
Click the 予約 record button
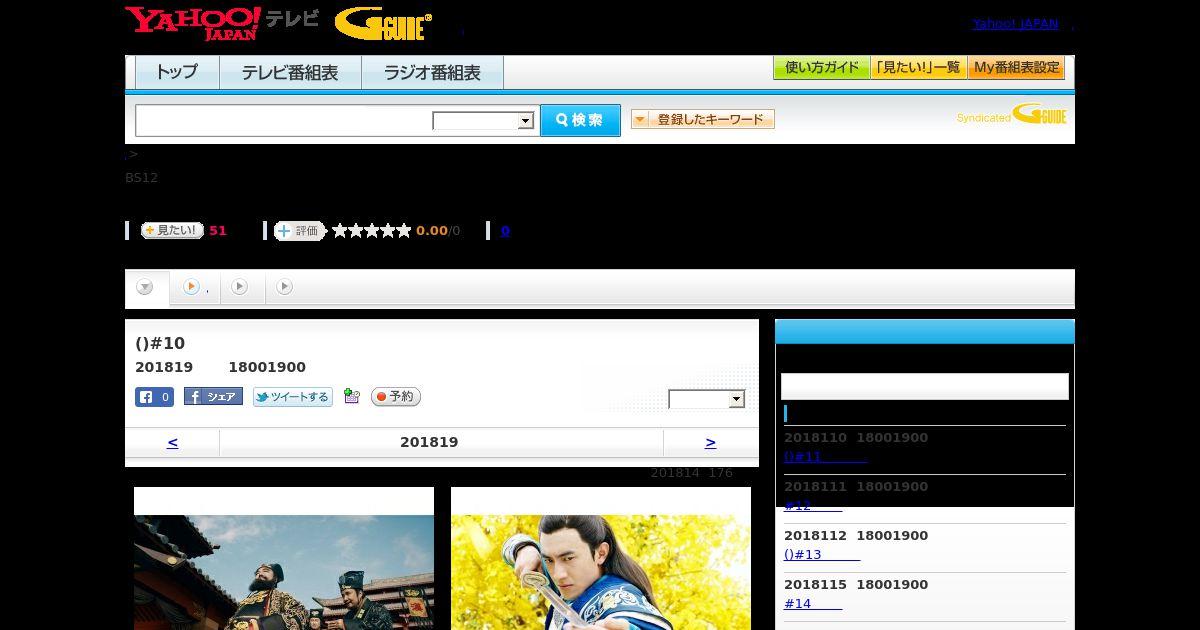396,397
